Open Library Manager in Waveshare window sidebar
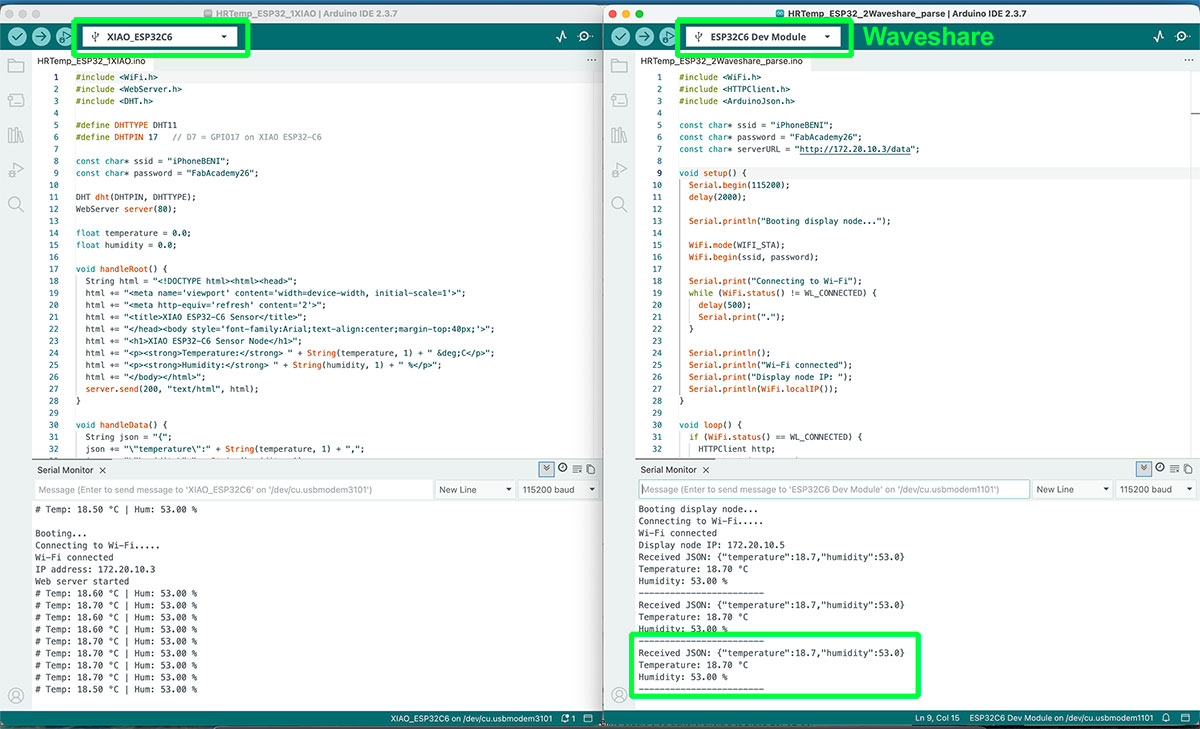The width and height of the screenshot is (1200, 729). (619, 134)
